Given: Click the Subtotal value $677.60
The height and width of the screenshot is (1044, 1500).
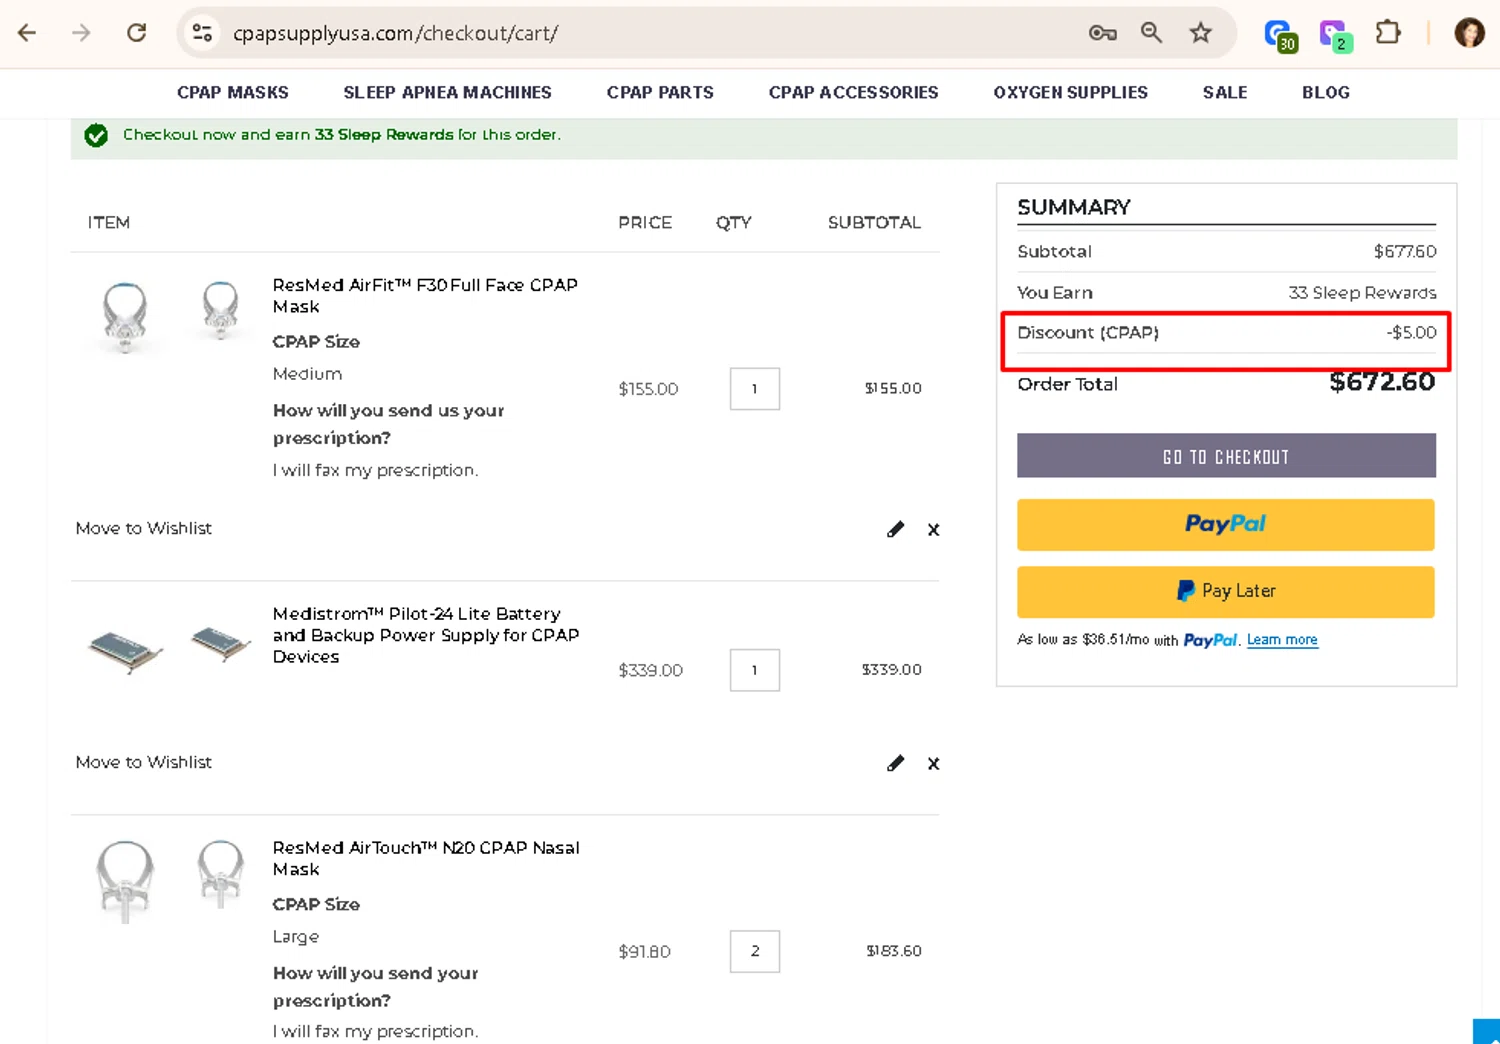Looking at the screenshot, I should pos(1405,251).
